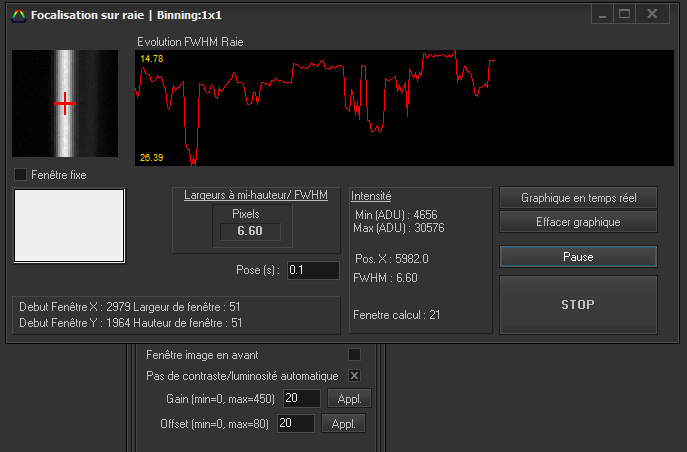Click the Evolution FWHM Raie graph
This screenshot has height=452, width=687.
404,108
